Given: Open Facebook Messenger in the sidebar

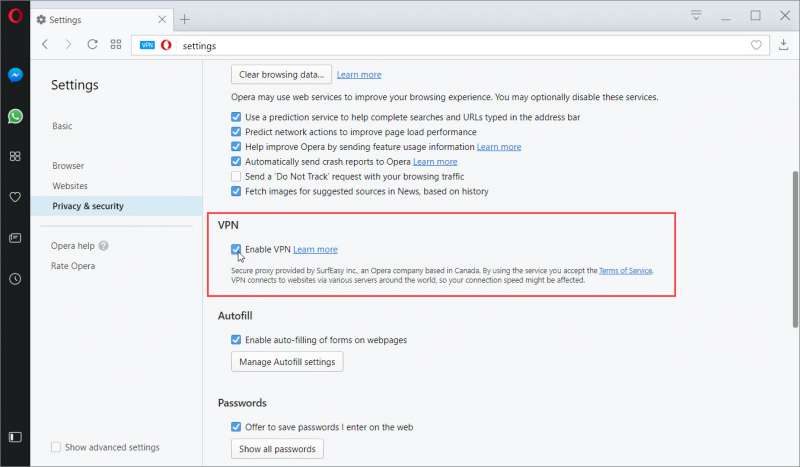Looking at the screenshot, I should click(x=15, y=75).
